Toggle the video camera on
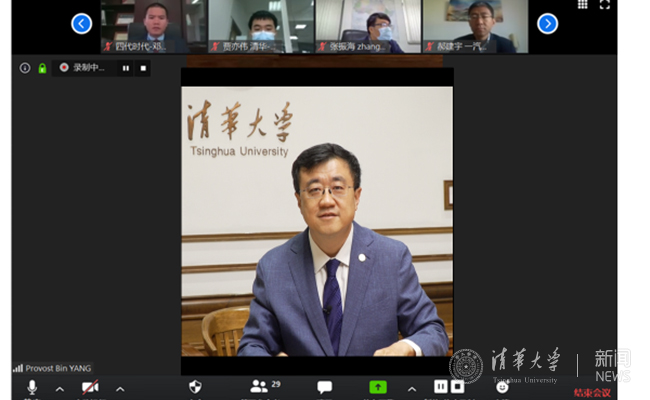Image resolution: width=650 pixels, height=400 pixels. tap(90, 387)
